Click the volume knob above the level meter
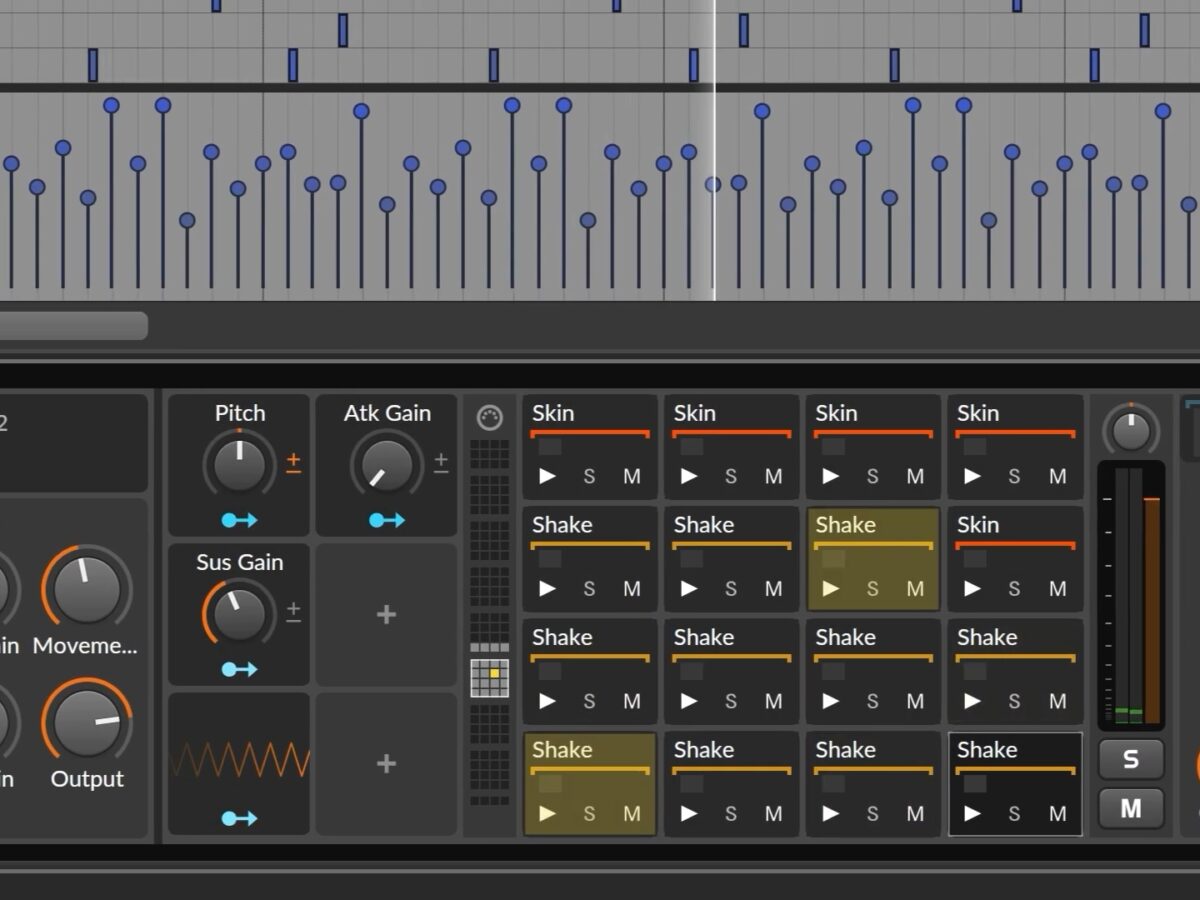This screenshot has width=1200, height=900. pos(1131,431)
